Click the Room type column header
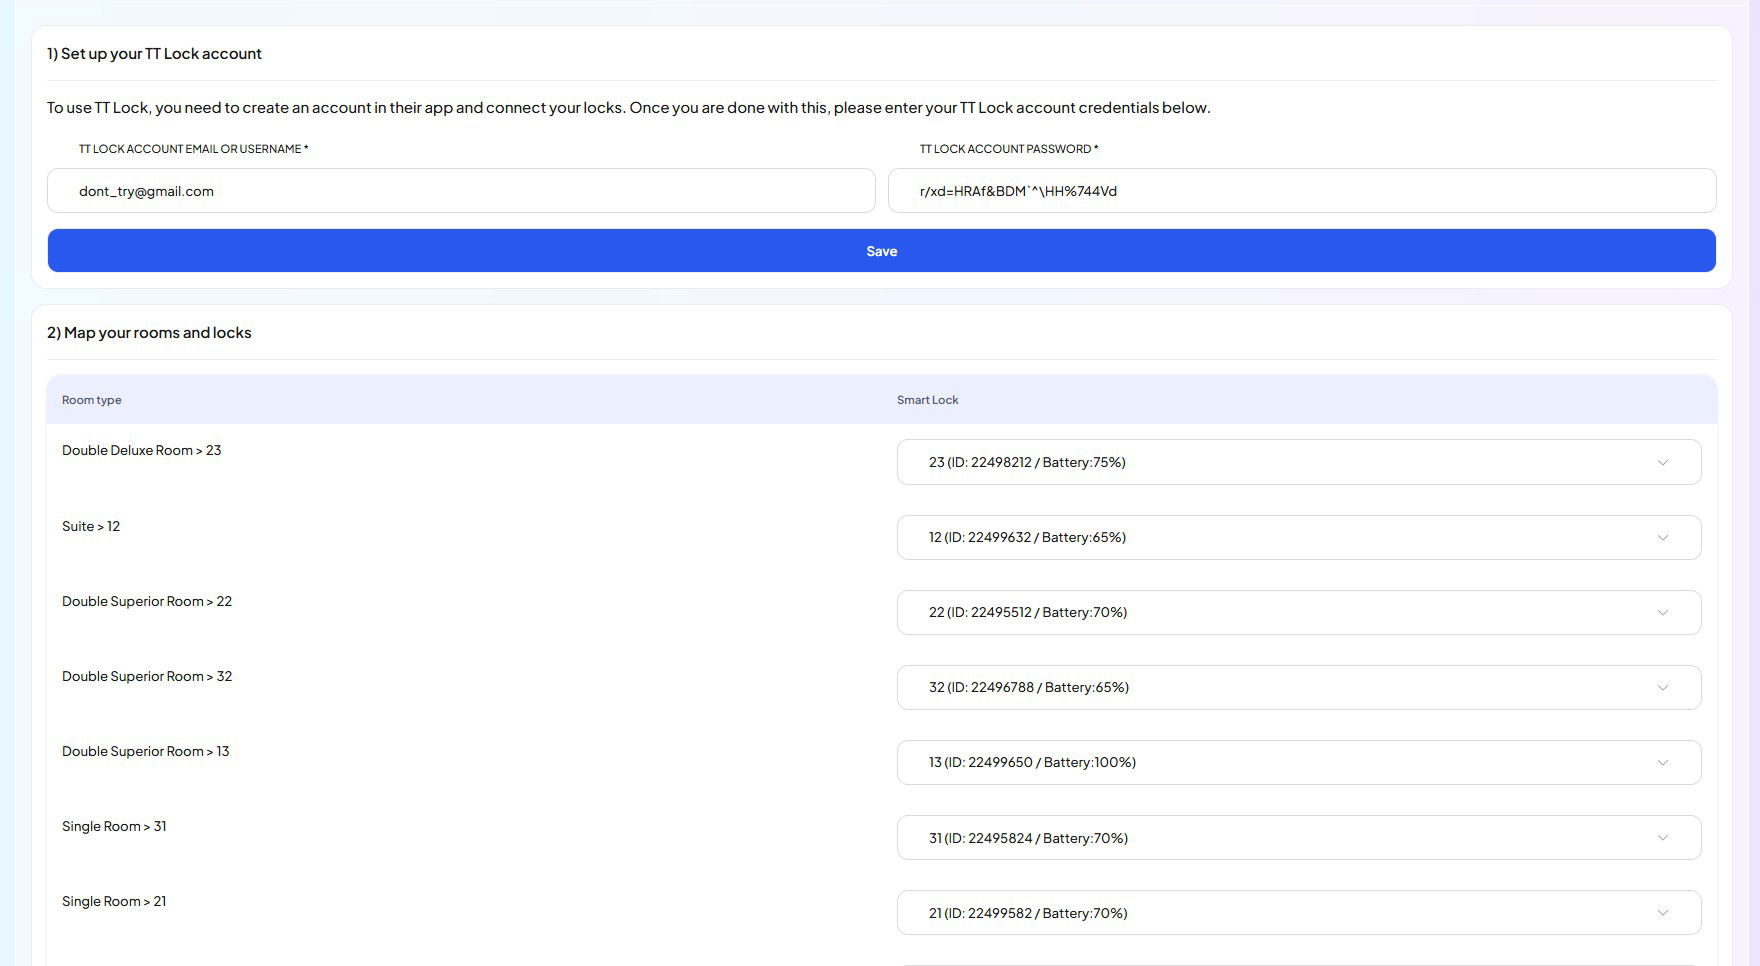The width and height of the screenshot is (1760, 966). coord(92,400)
